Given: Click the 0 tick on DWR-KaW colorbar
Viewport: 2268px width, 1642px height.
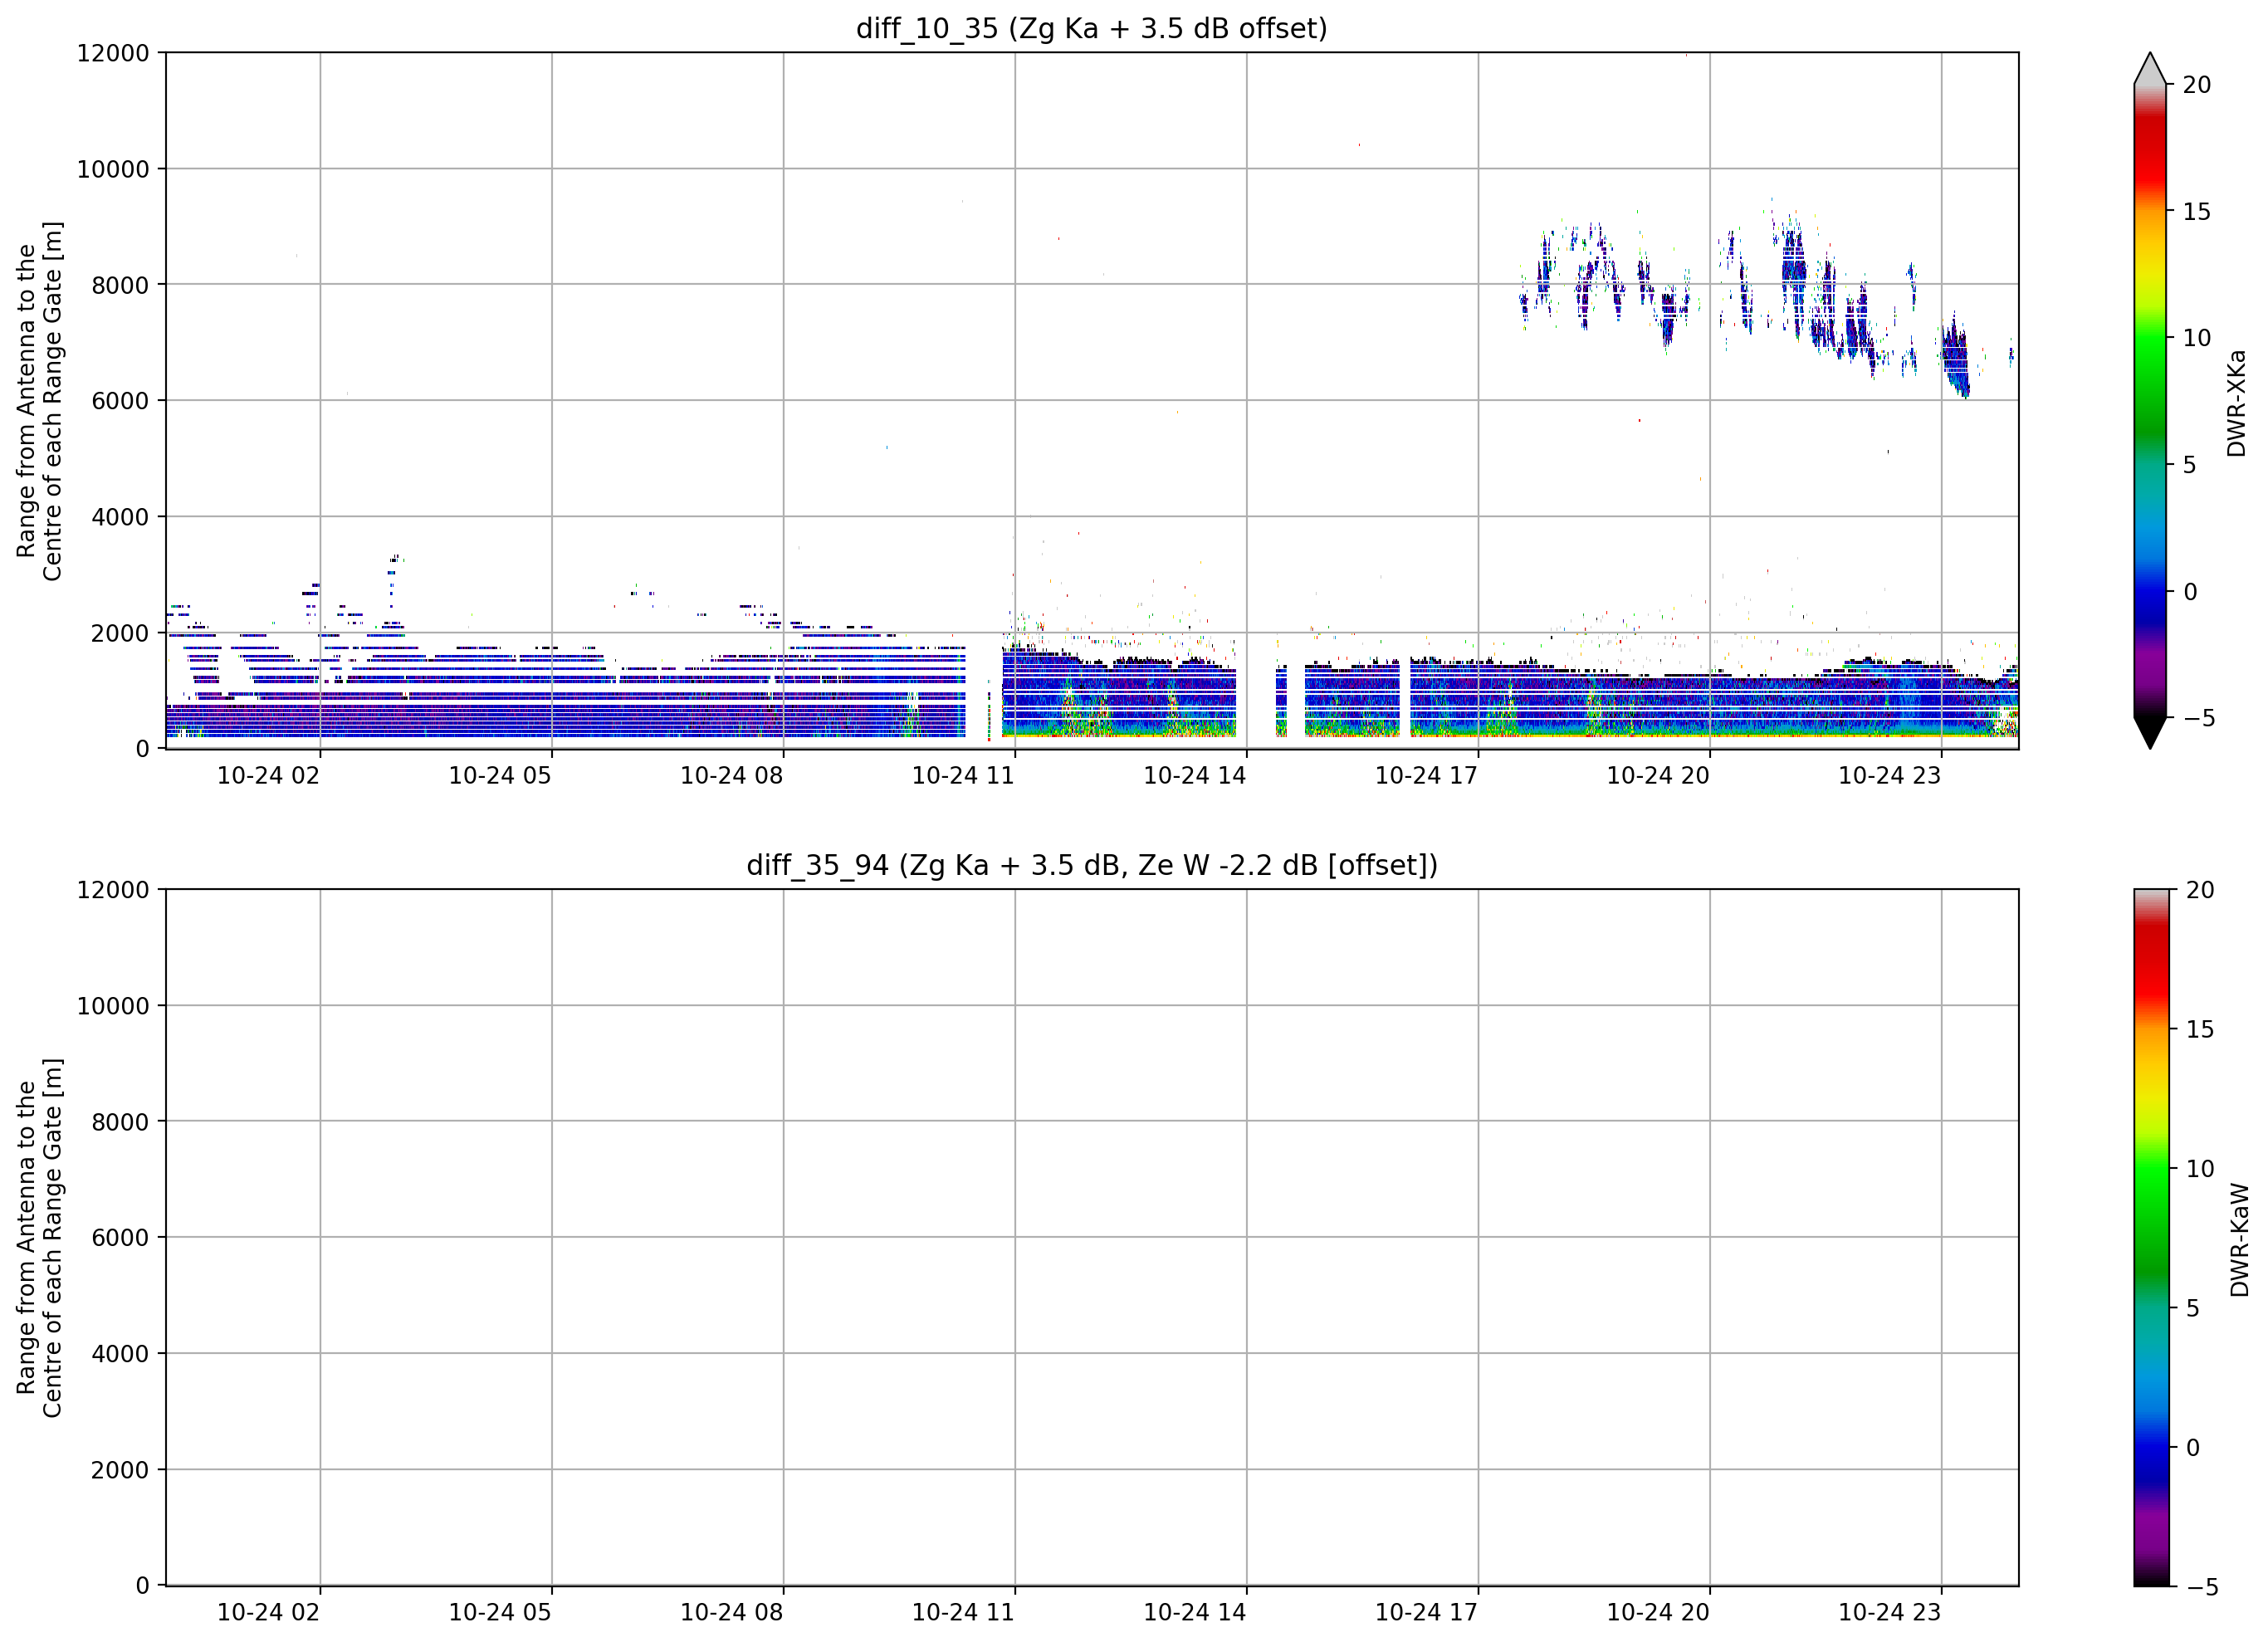Looking at the screenshot, I should [x=2193, y=1448].
